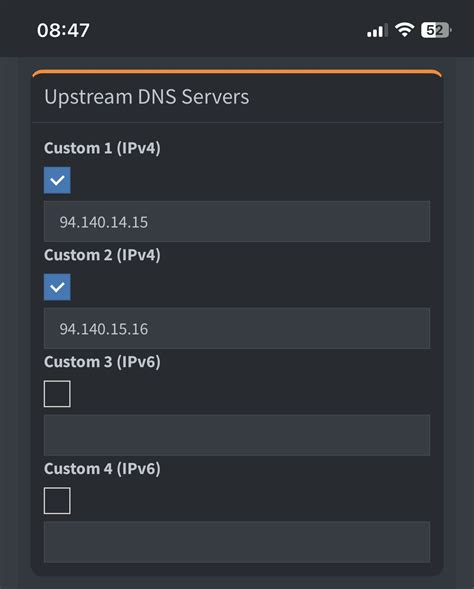Tap the white checkmark in Custom 1 box
The width and height of the screenshot is (474, 589).
pos(57,181)
